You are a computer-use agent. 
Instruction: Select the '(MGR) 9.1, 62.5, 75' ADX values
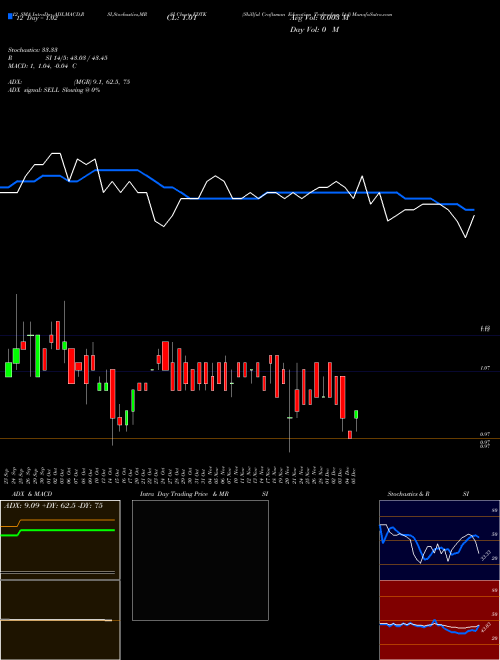101,82
